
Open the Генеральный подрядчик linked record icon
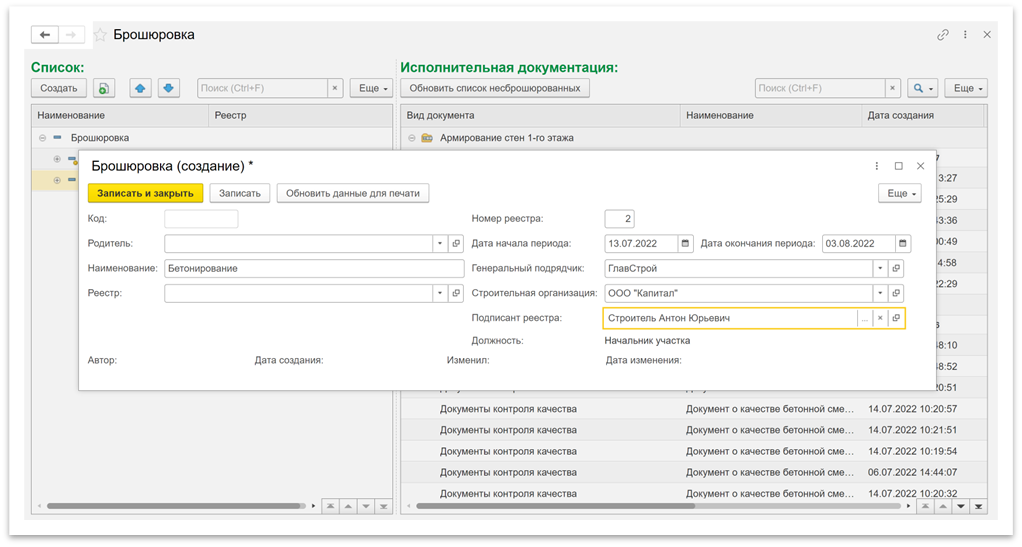point(896,268)
